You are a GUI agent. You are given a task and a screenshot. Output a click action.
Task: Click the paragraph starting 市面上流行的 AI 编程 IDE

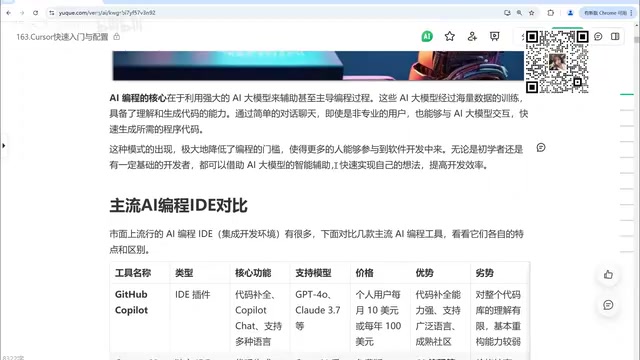(316, 242)
